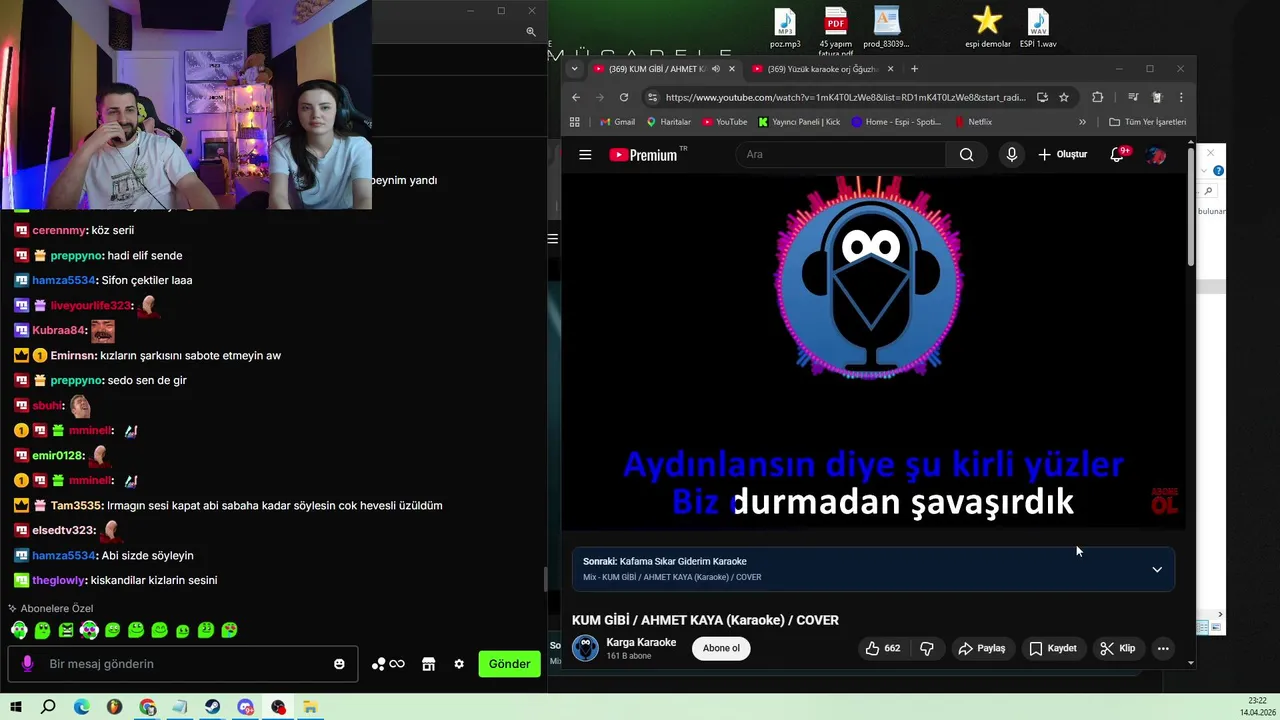The width and height of the screenshot is (1280, 720).
Task: Click the YouTube search magnifier button
Action: [966, 155]
